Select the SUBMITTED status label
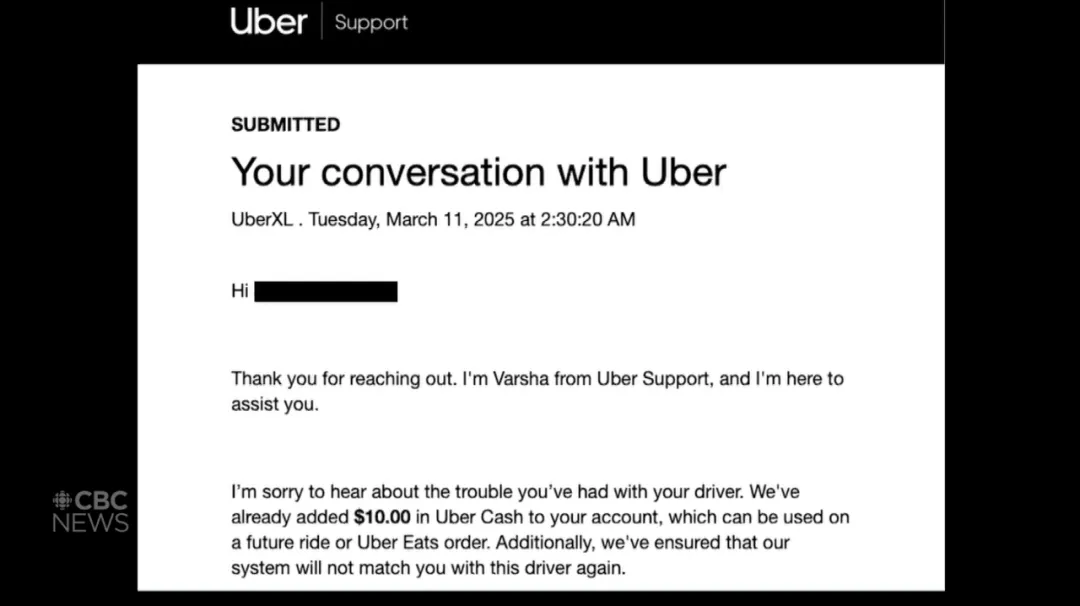The image size is (1080, 606). [285, 125]
